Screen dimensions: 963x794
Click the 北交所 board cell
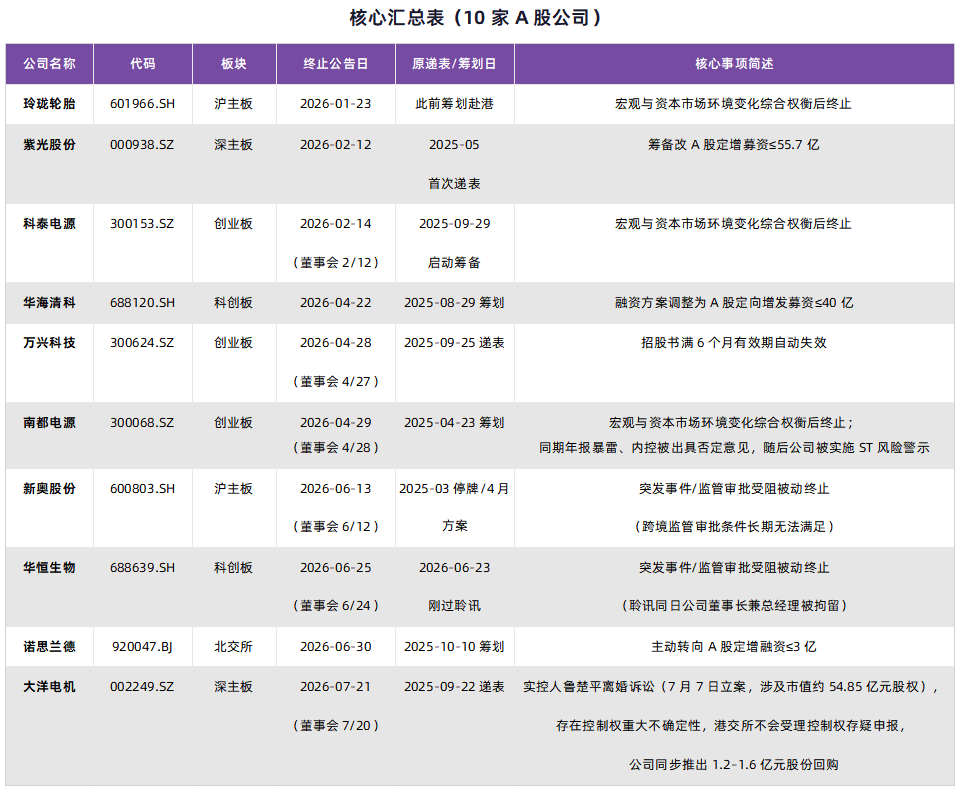[234, 647]
